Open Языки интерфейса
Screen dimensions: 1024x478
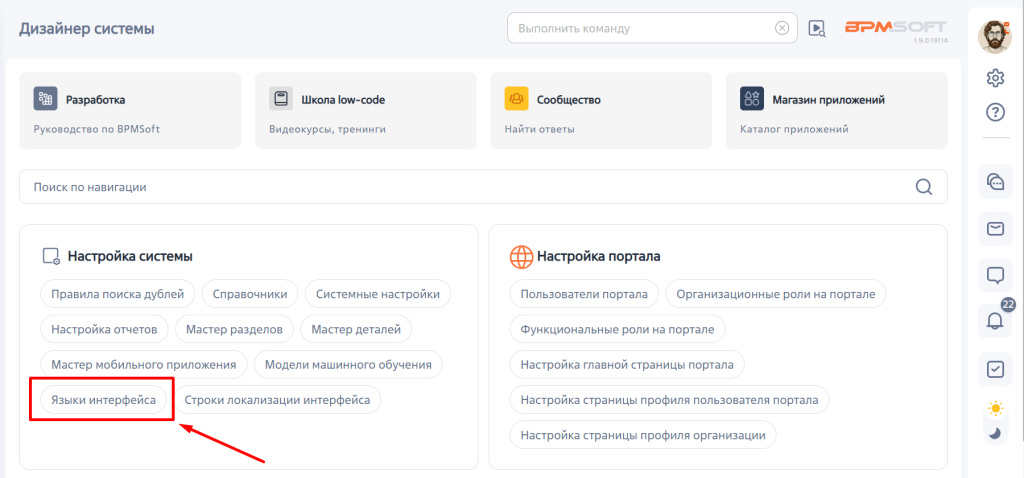[x=104, y=400]
